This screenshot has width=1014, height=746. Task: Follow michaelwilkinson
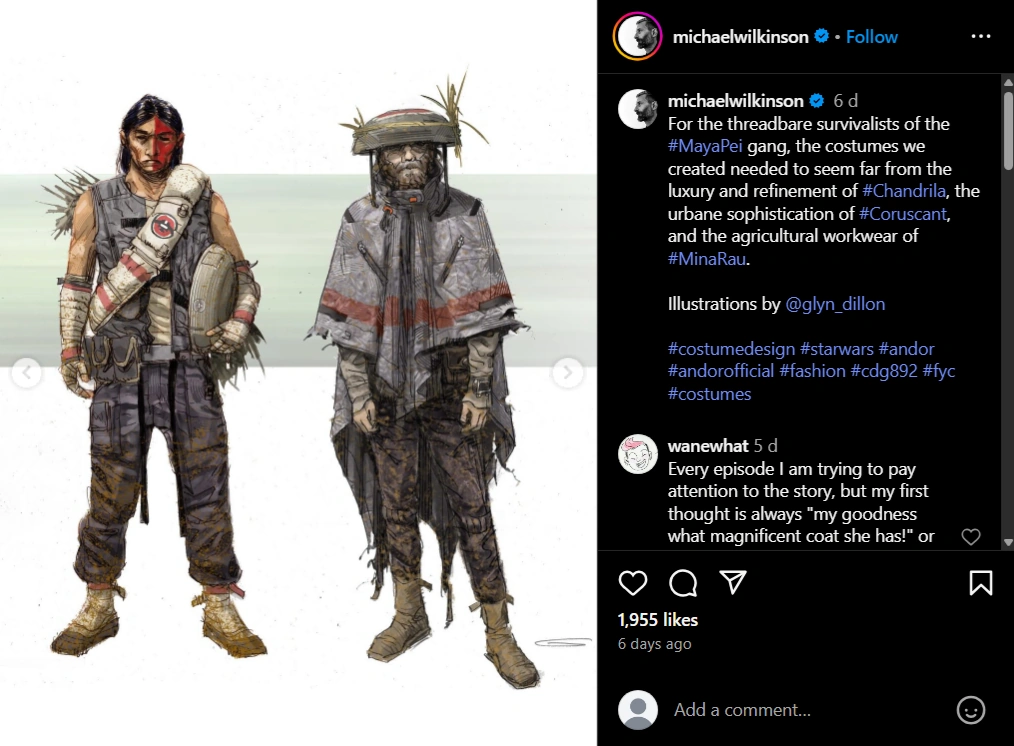(871, 37)
